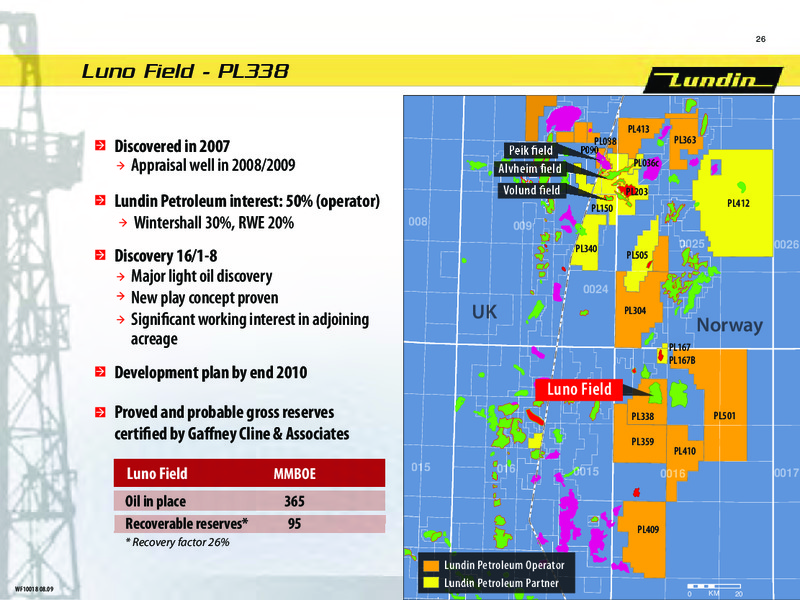The height and width of the screenshot is (600, 800).
Task: Click the red bullet beside "Development plan by end 2010"
Action: pyautogui.click(x=100, y=372)
